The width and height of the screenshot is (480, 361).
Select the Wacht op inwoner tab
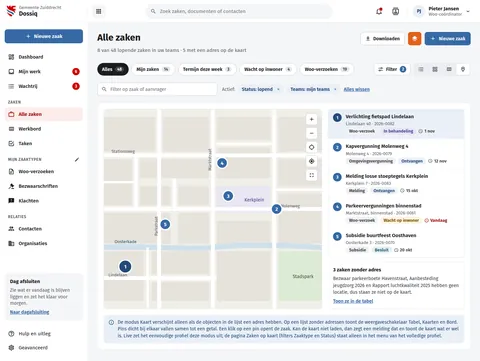coord(268,69)
